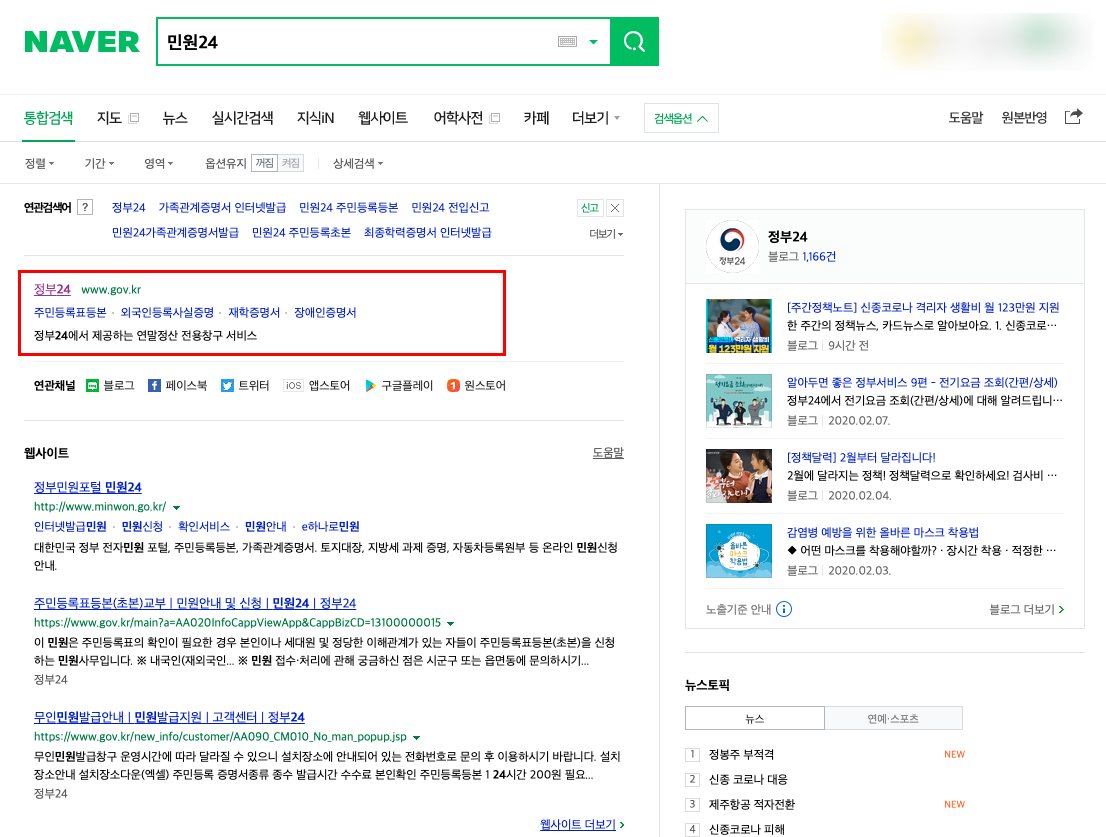Click related search 민원24 주민등록등본
This screenshot has width=1106, height=837.
tap(348, 207)
